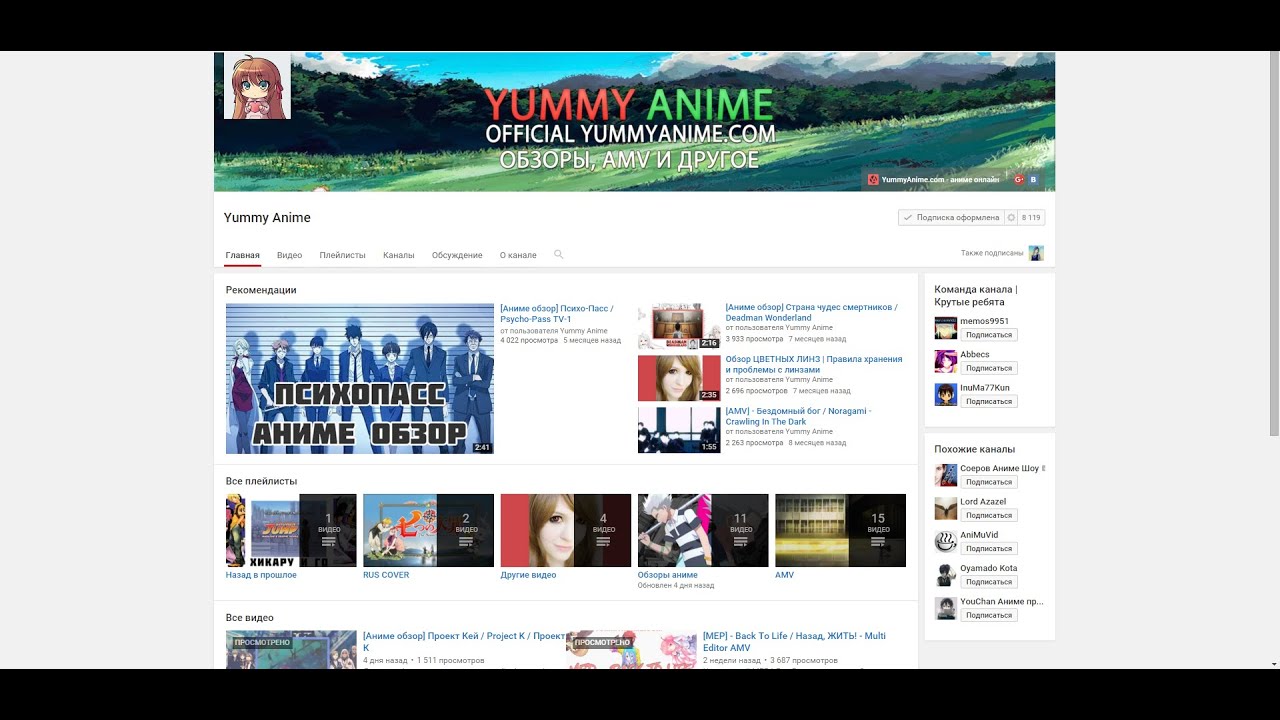Click the Lord Azazel channel name
Screen dimensions: 1280x720
click(x=983, y=502)
